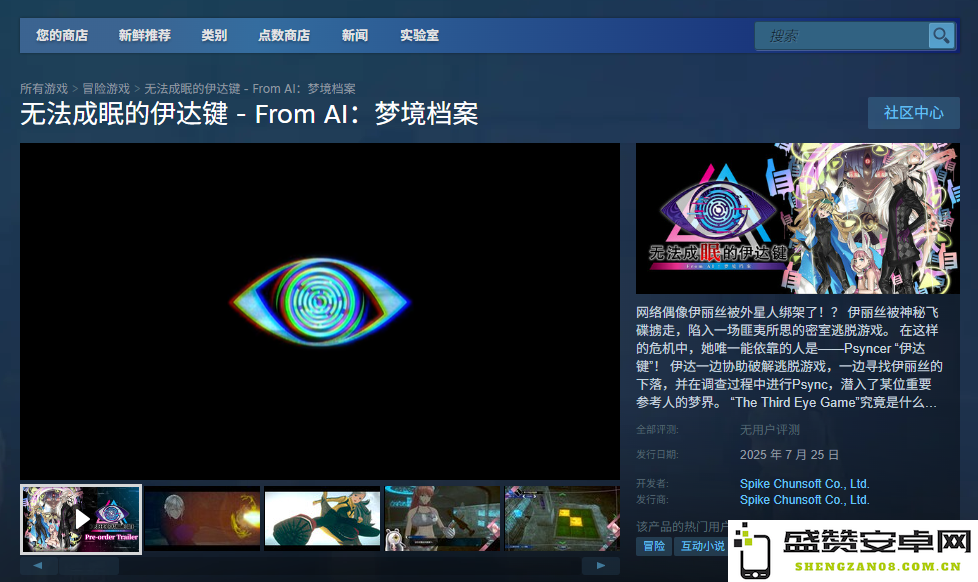Open publisher Spike Chunsoft link

point(805,500)
